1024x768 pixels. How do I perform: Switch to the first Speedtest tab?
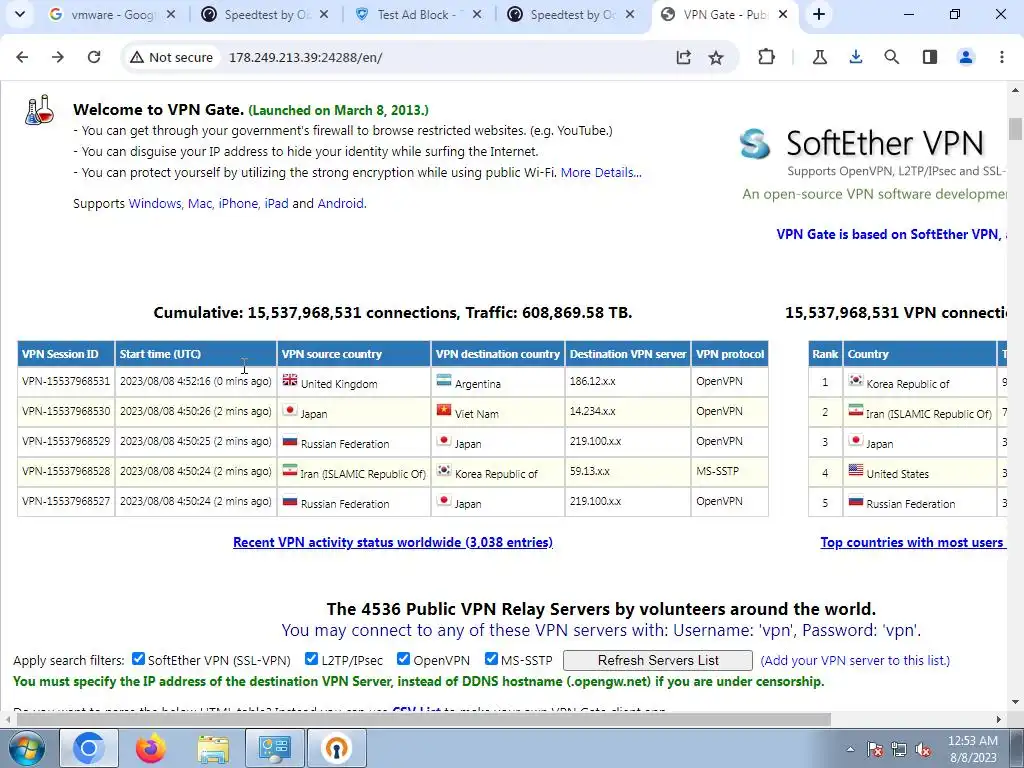(x=266, y=14)
